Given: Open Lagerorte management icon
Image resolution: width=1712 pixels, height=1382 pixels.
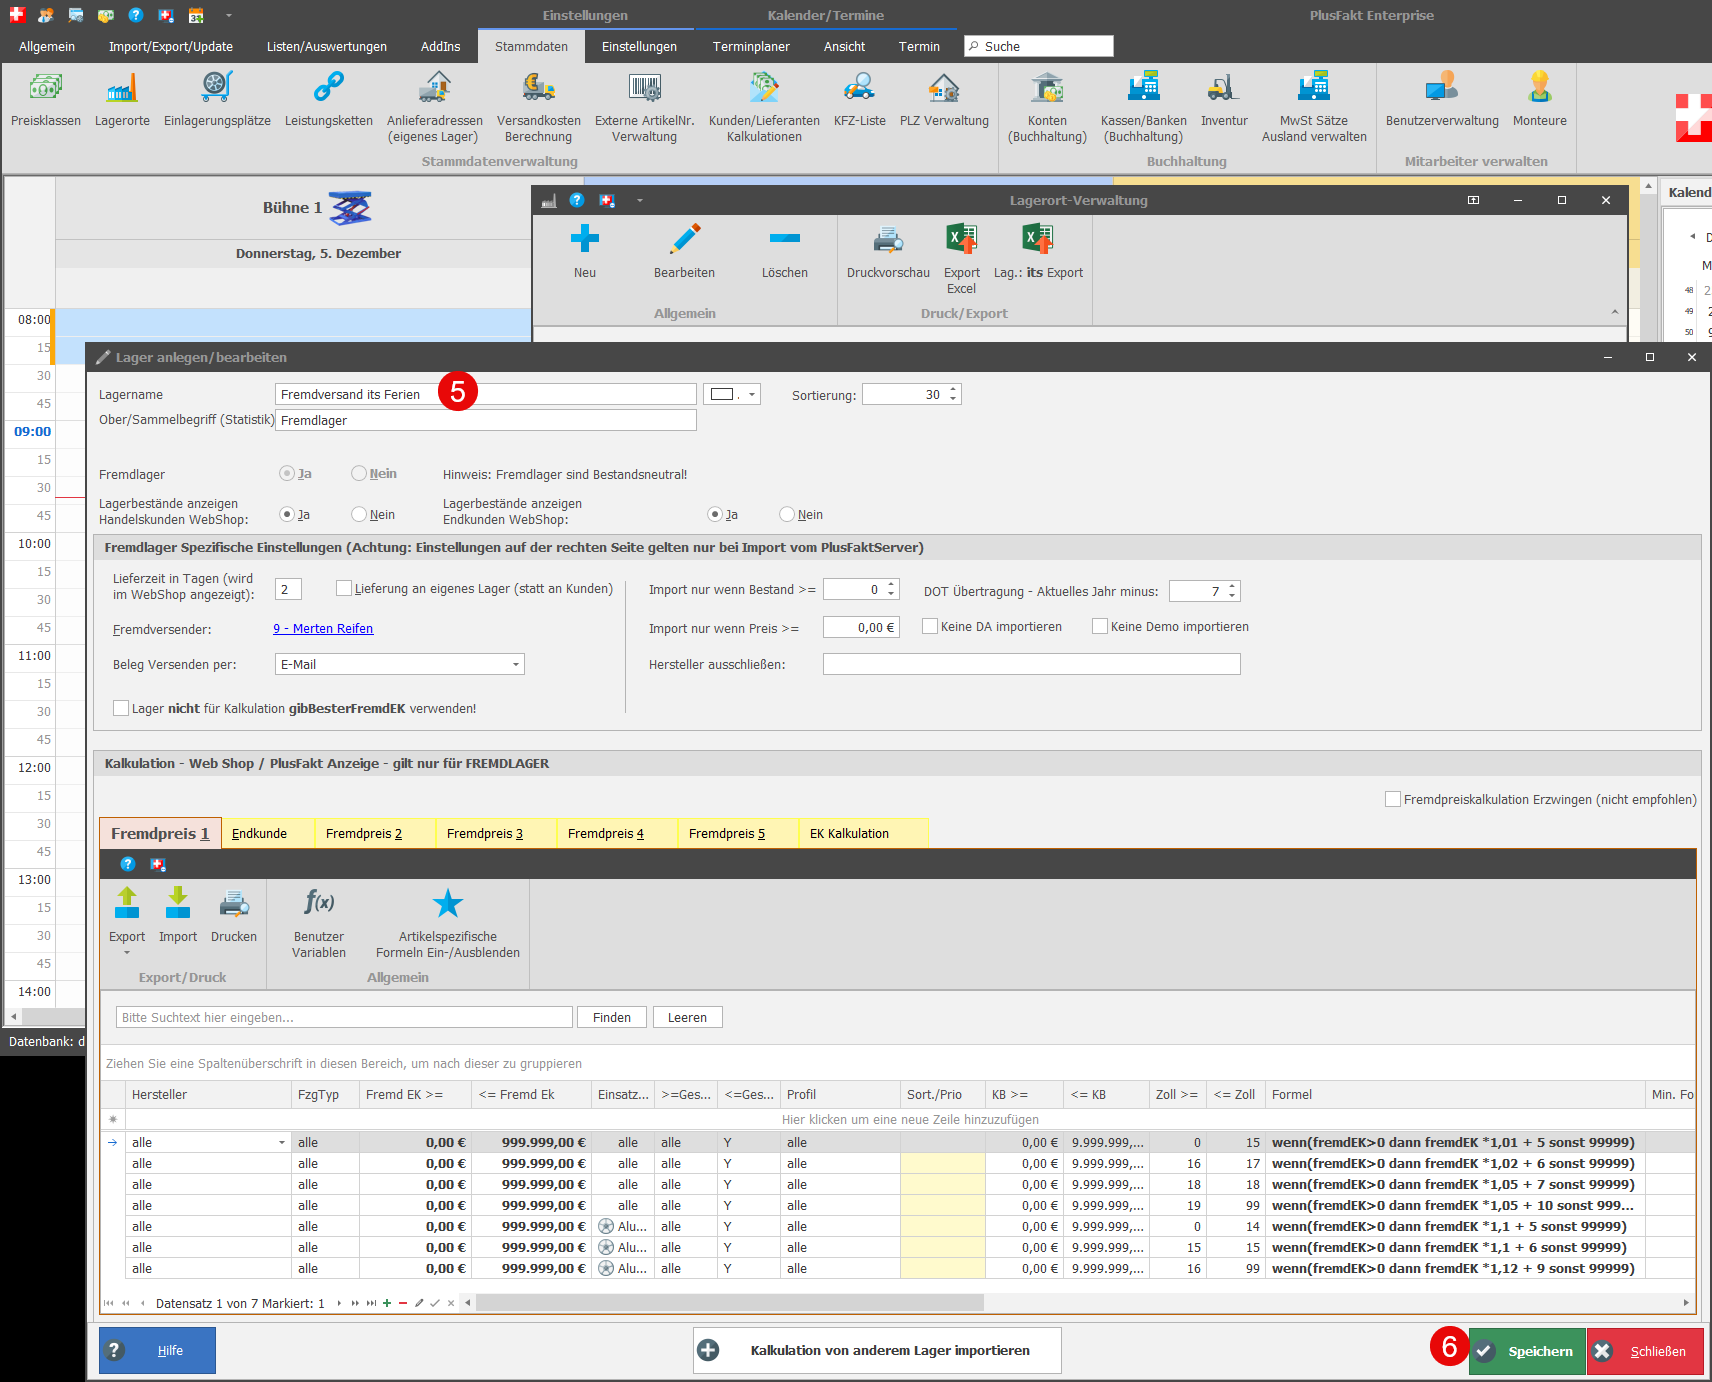Looking at the screenshot, I should (122, 100).
